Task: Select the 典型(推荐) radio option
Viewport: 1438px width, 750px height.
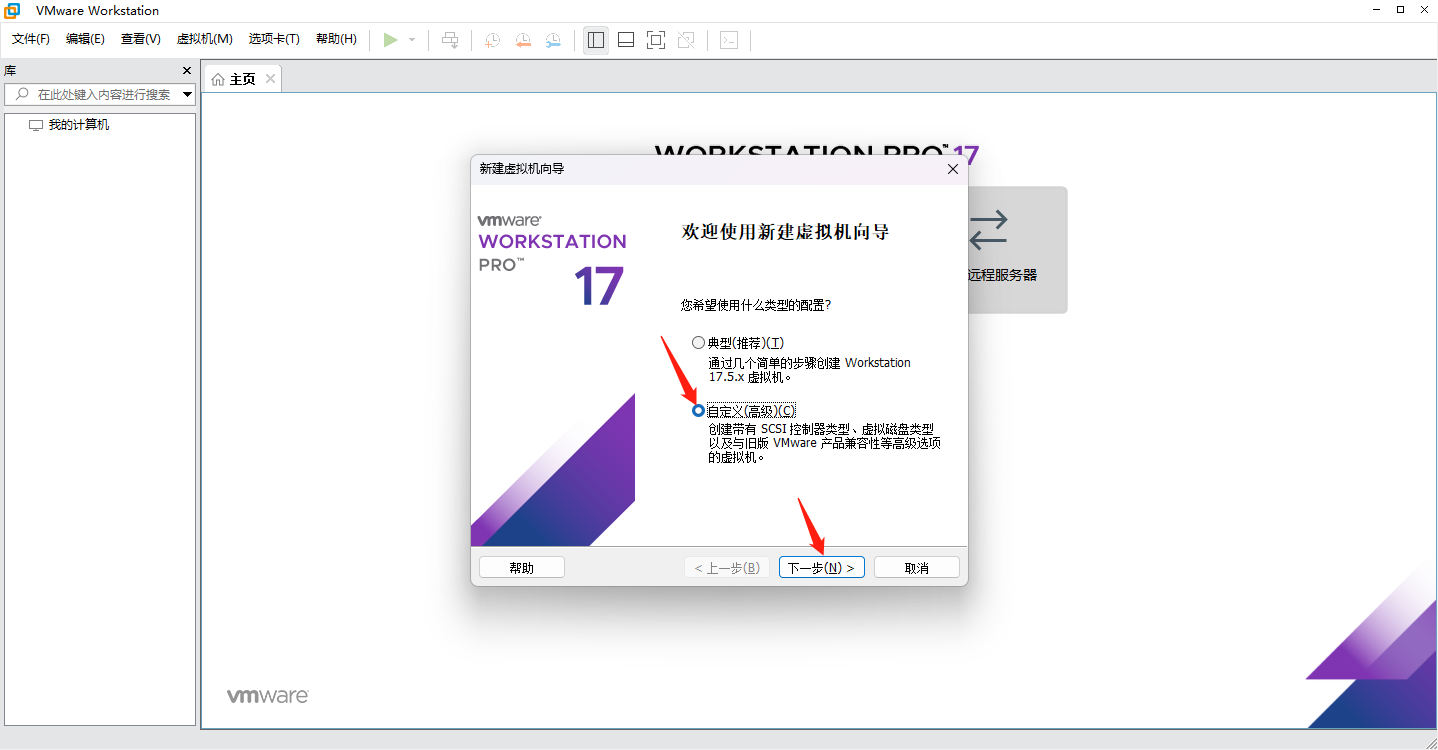Action: point(698,343)
